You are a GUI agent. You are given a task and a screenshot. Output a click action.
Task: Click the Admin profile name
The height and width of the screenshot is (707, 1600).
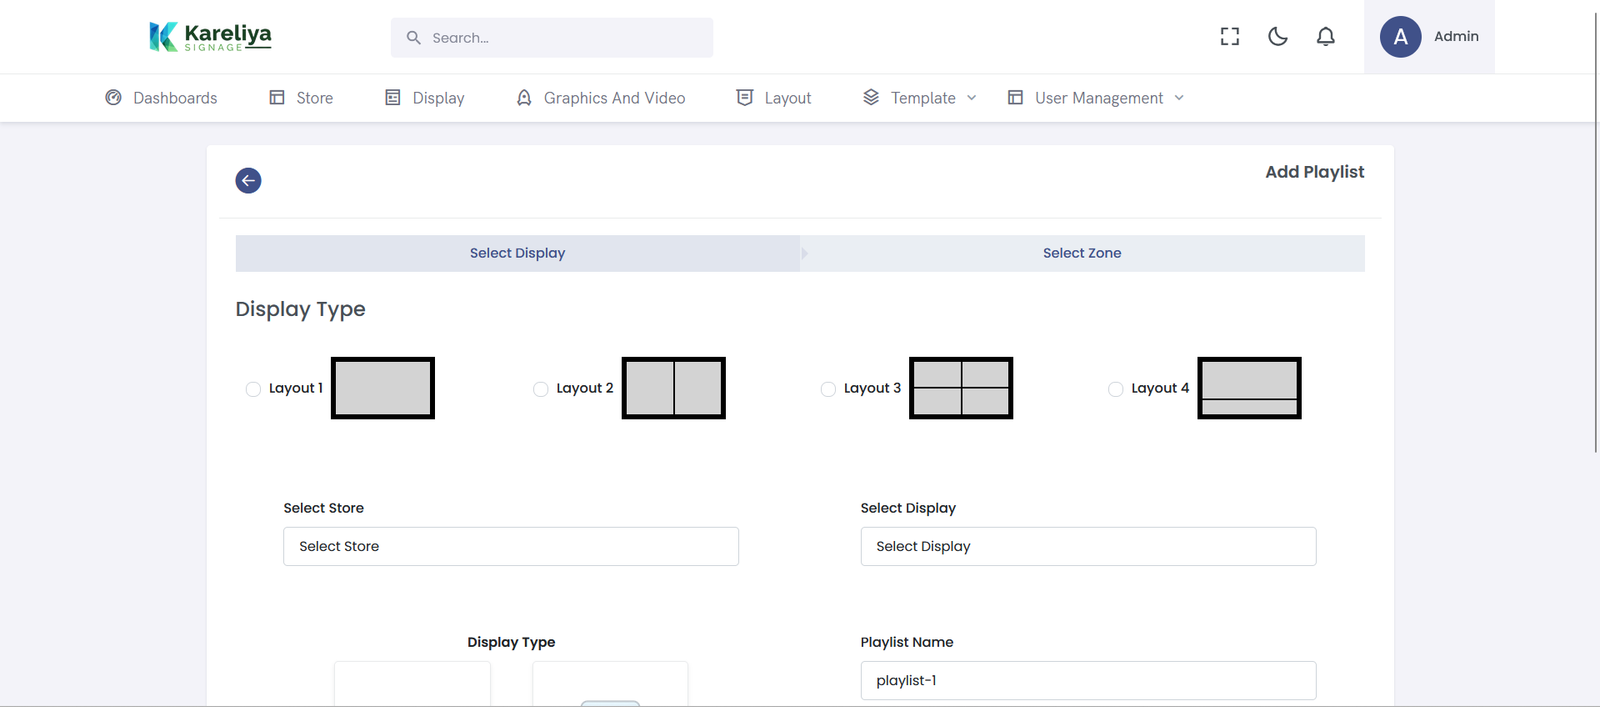pyautogui.click(x=1456, y=36)
